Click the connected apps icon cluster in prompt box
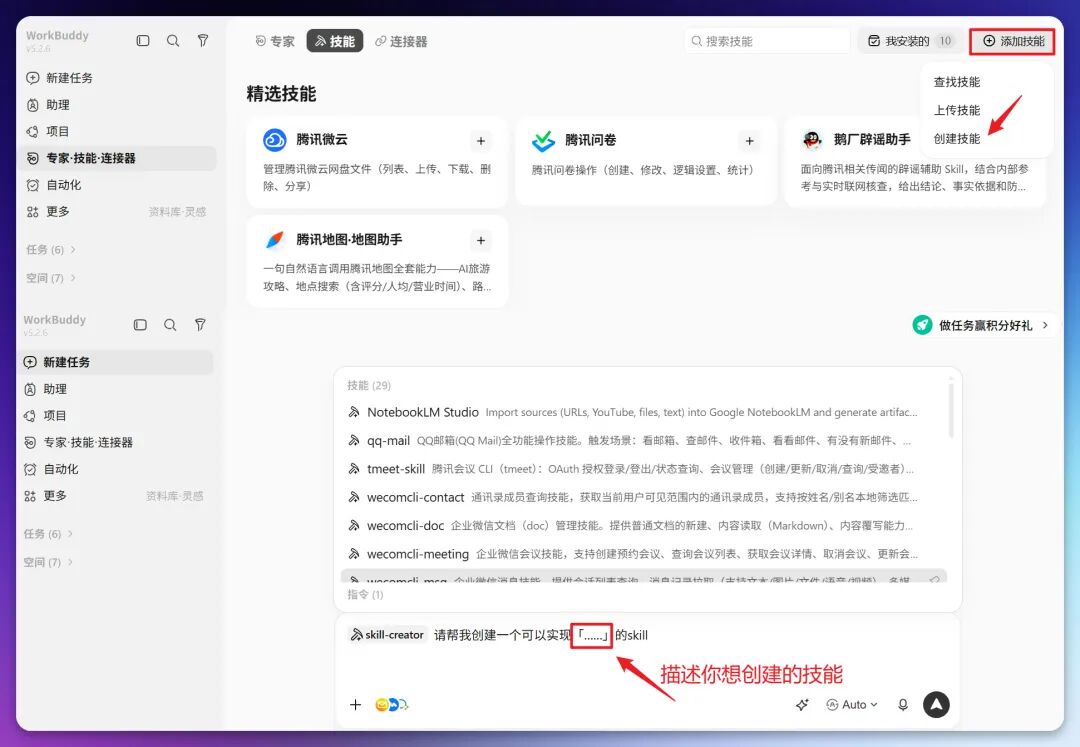The height and width of the screenshot is (747, 1080). pos(391,704)
